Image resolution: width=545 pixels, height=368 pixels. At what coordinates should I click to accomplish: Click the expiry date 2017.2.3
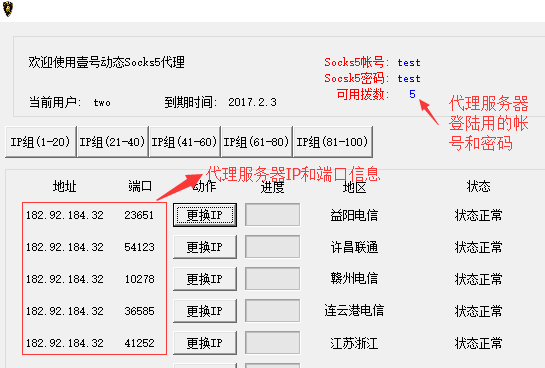click(x=252, y=103)
